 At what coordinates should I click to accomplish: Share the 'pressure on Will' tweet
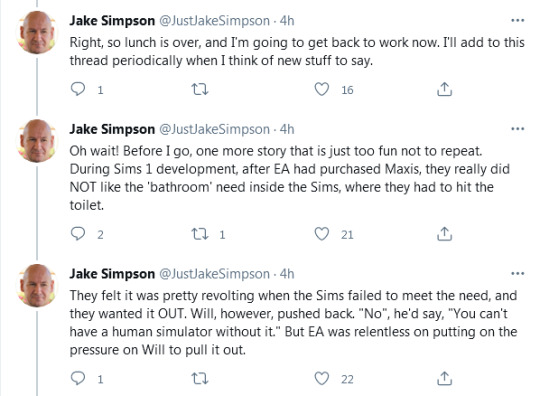pos(444,378)
